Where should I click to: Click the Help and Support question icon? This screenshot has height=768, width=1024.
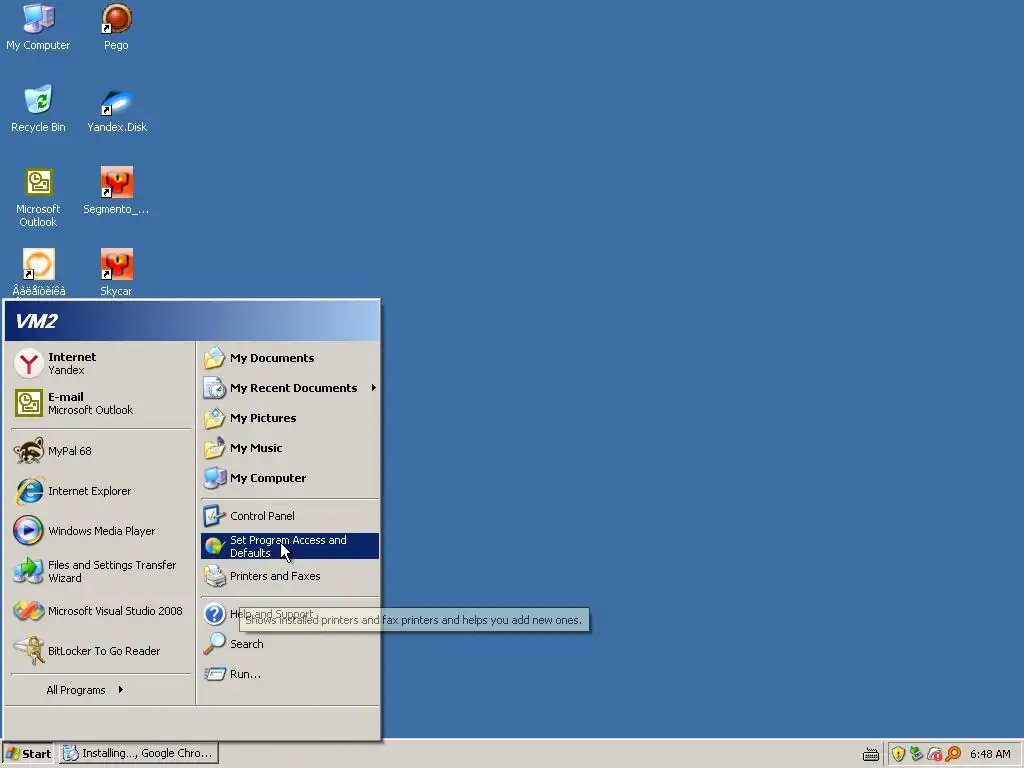coord(214,614)
